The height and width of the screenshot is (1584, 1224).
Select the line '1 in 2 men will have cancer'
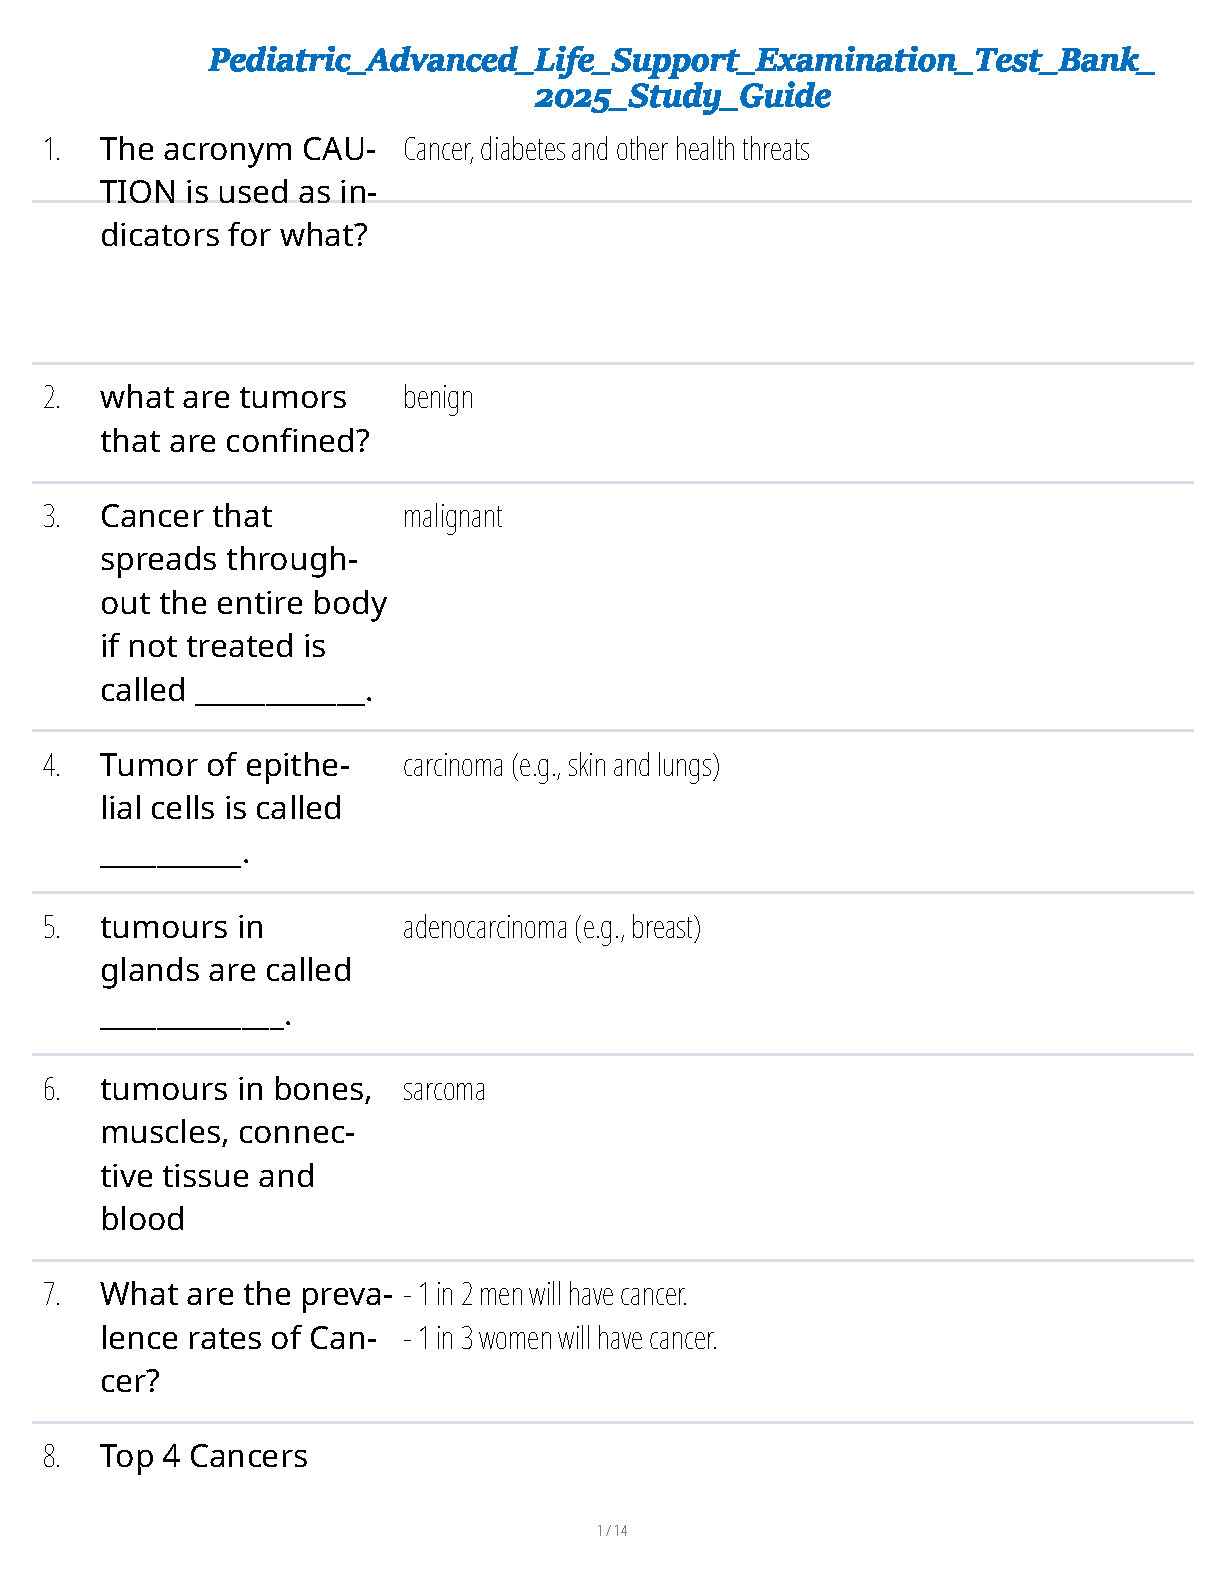tap(546, 1295)
